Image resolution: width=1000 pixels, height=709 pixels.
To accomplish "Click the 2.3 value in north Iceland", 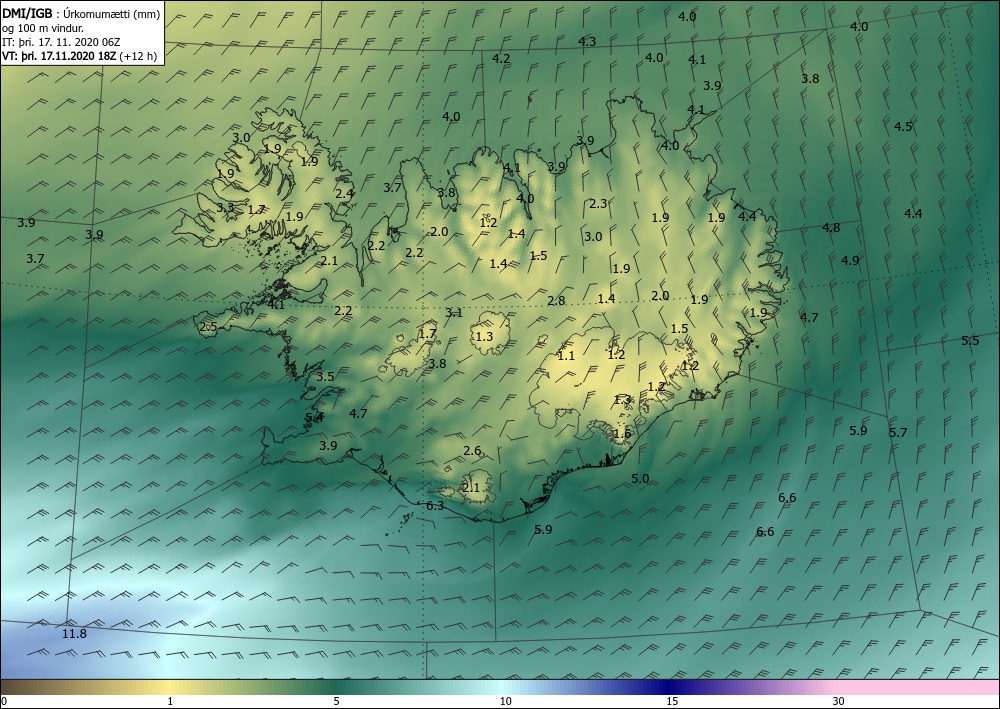I will click(x=598, y=203).
